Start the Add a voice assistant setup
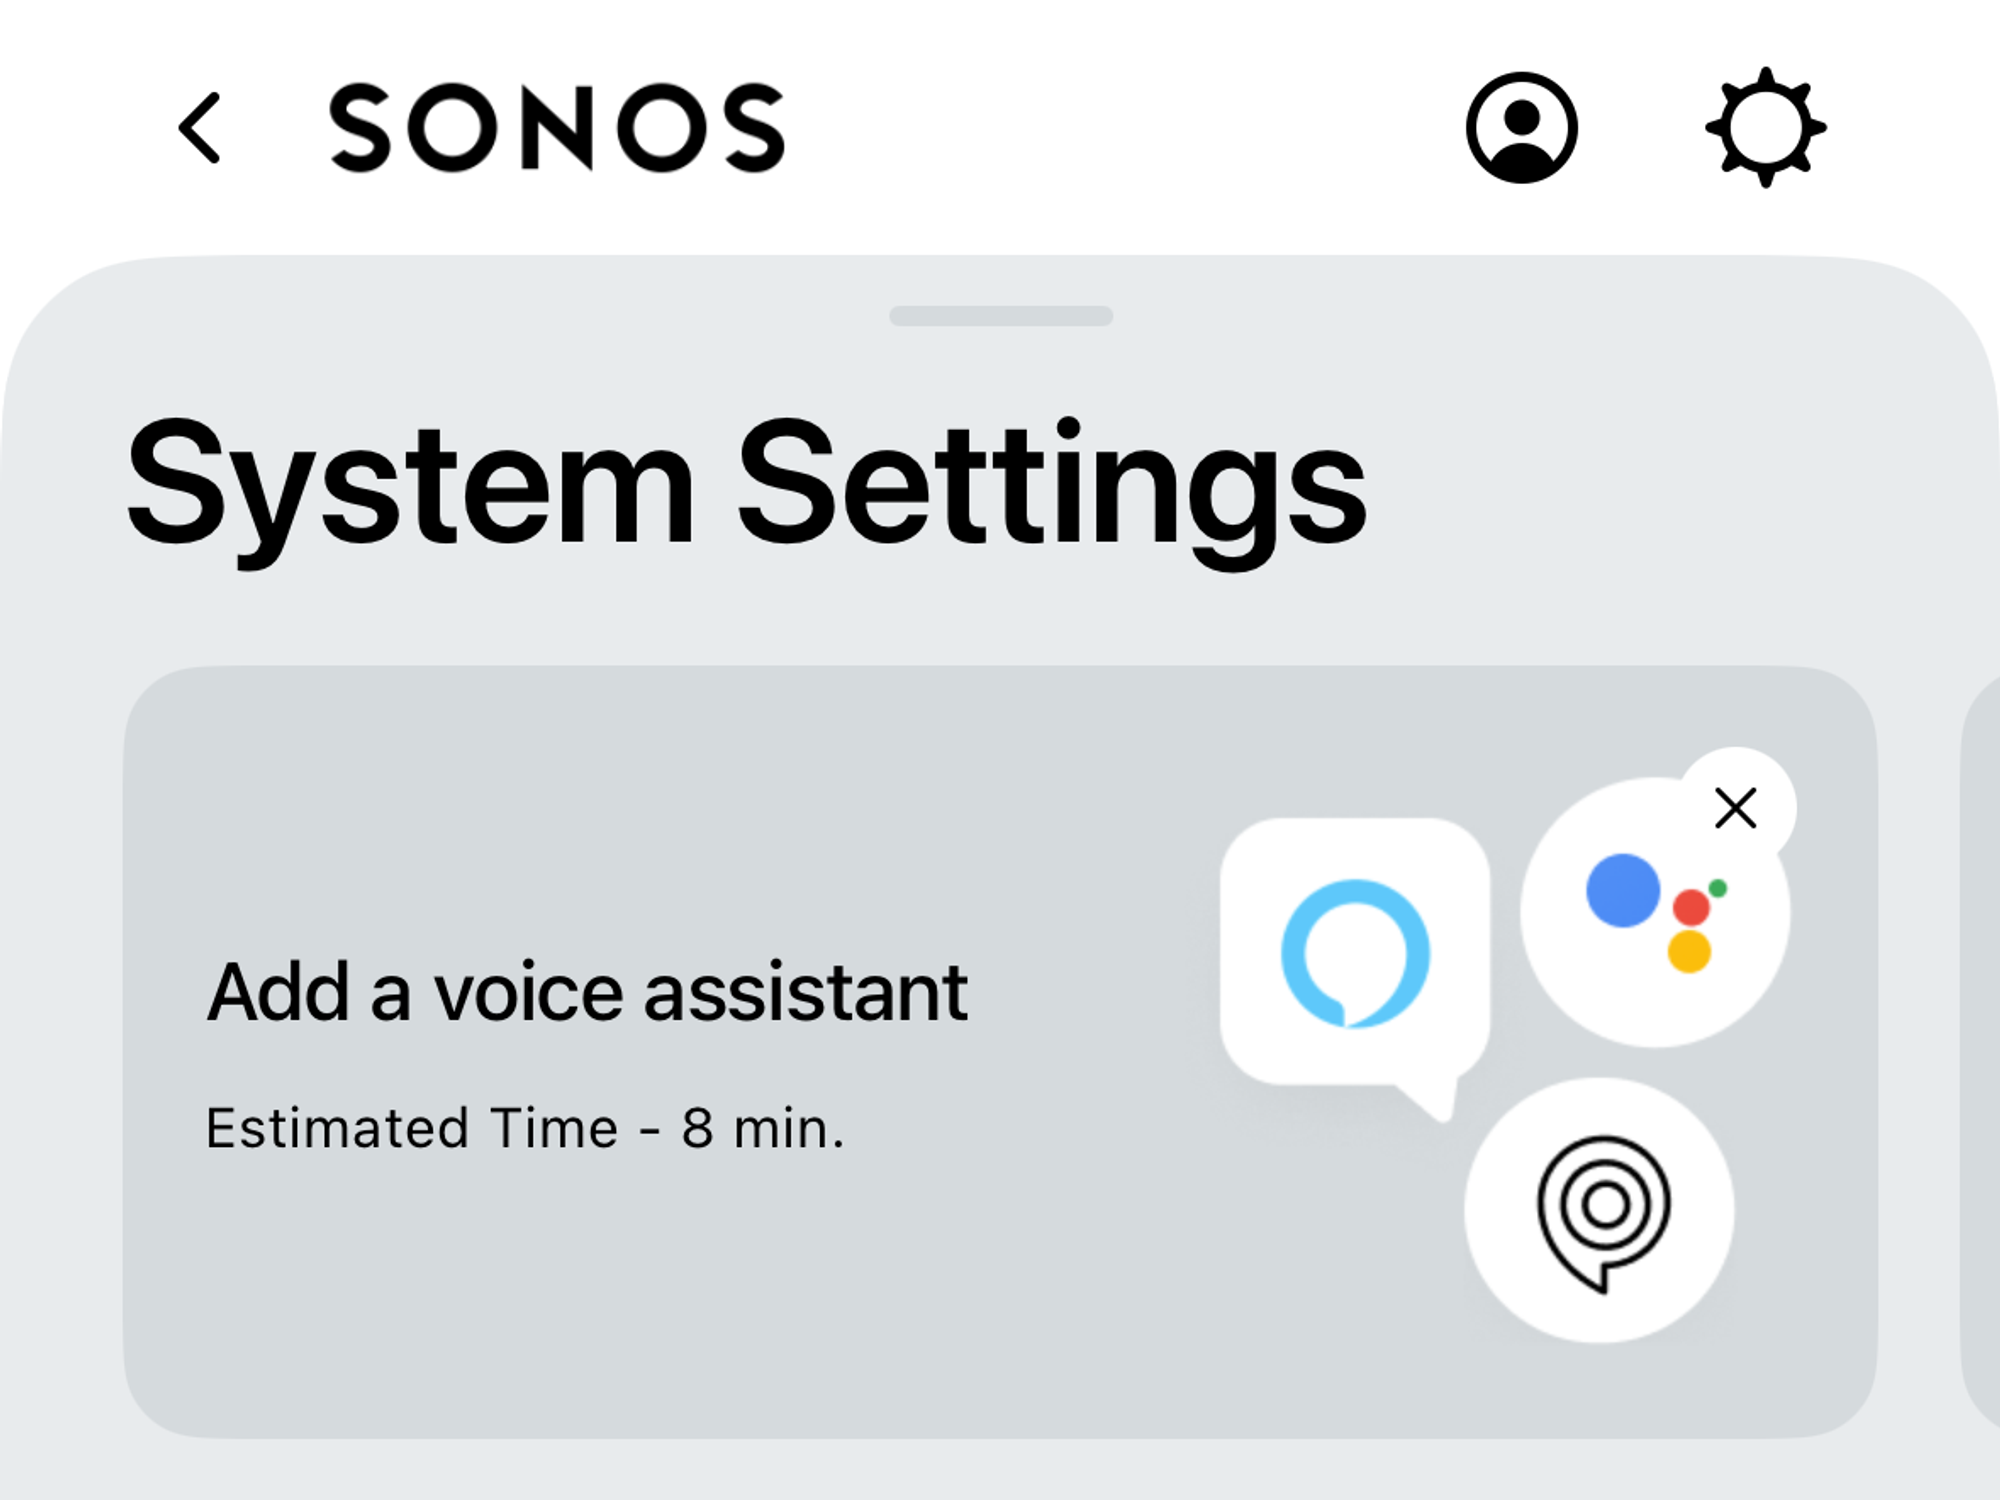This screenshot has height=1500, width=2000. (x=588, y=988)
